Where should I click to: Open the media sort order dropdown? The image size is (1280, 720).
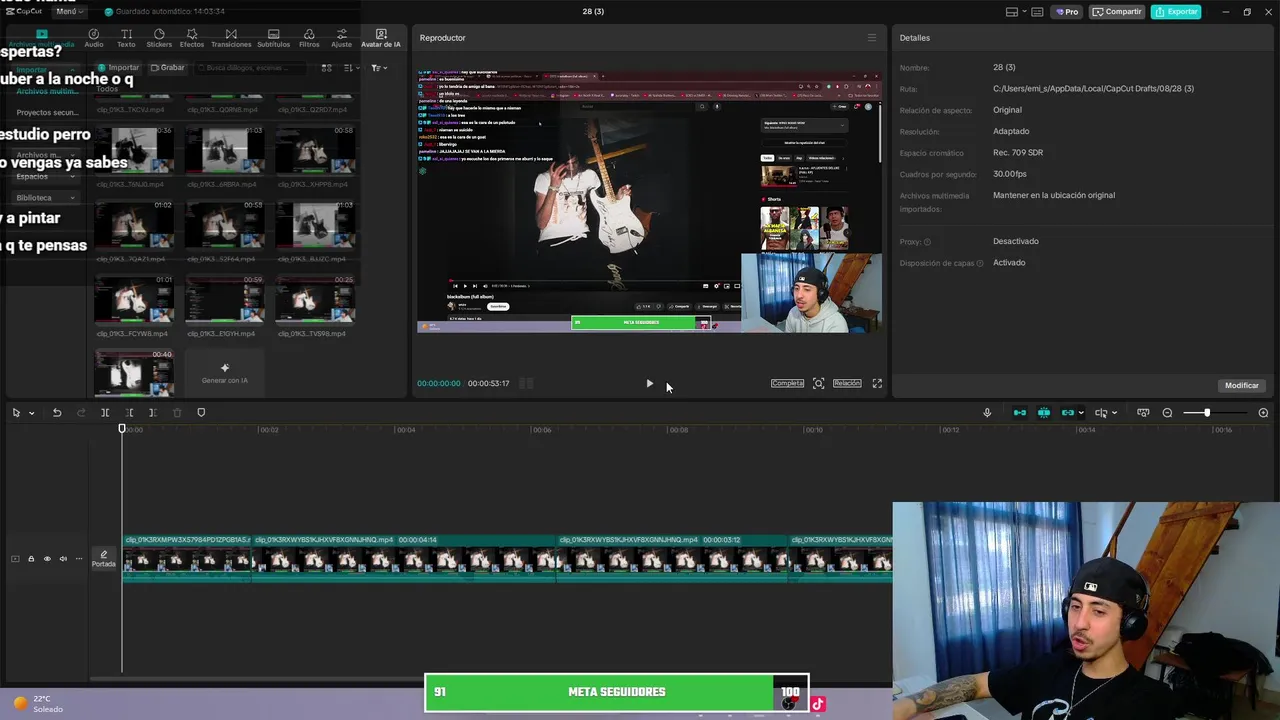coord(350,68)
